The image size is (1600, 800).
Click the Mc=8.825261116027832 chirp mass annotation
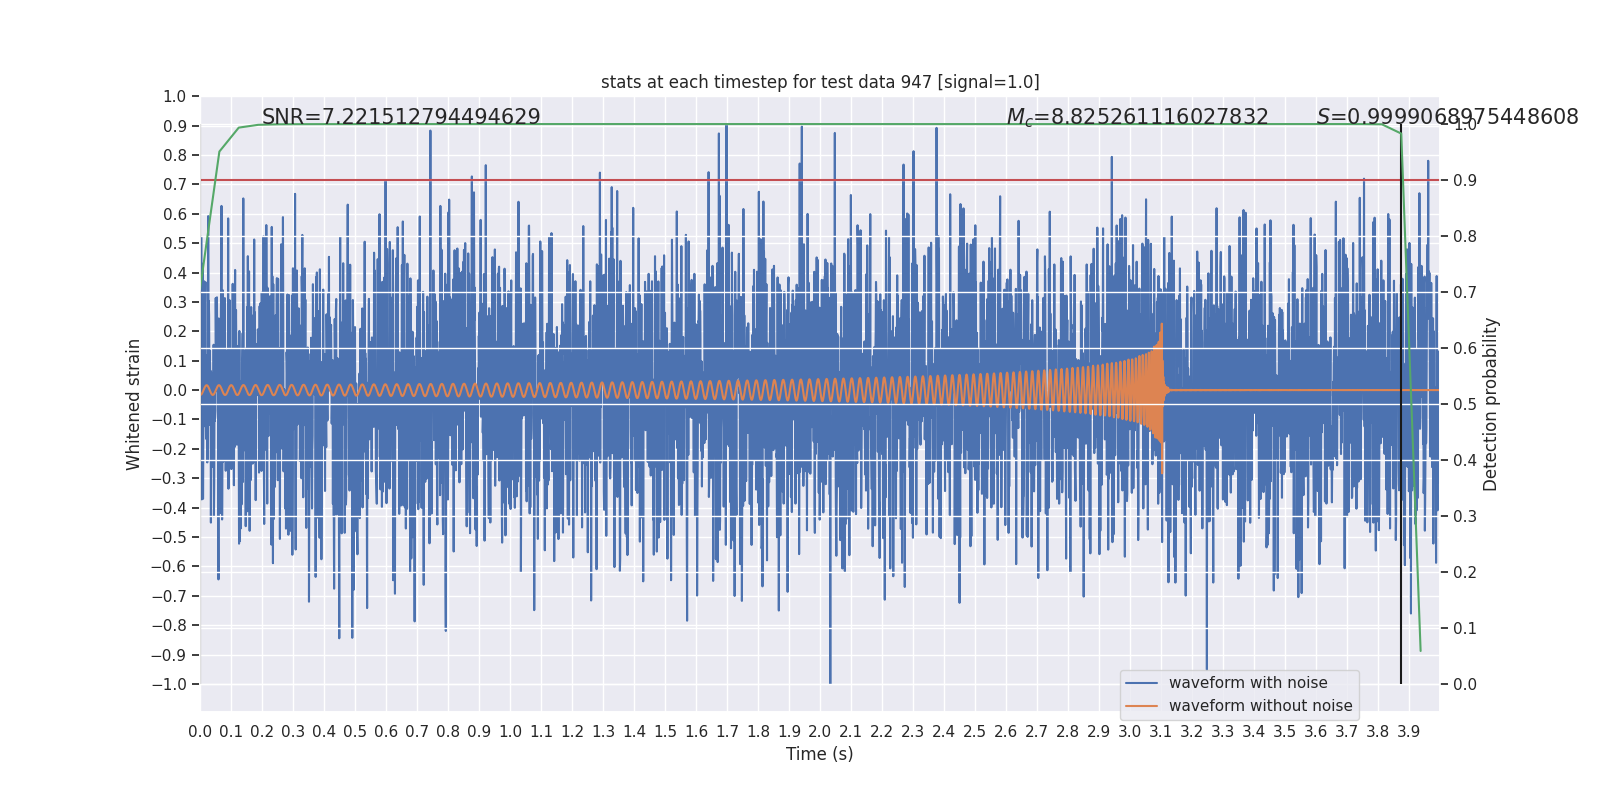click(x=1138, y=117)
